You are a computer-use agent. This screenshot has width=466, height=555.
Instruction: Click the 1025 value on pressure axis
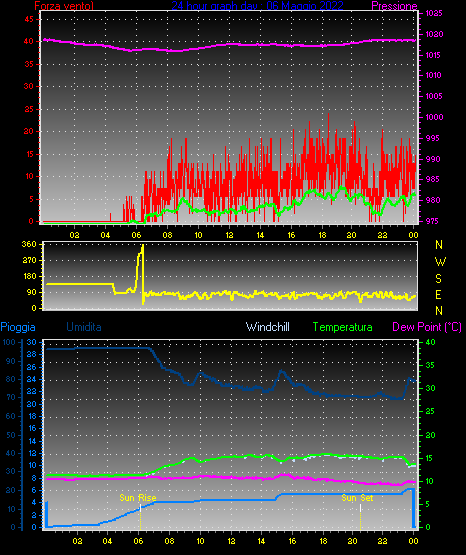434,13
